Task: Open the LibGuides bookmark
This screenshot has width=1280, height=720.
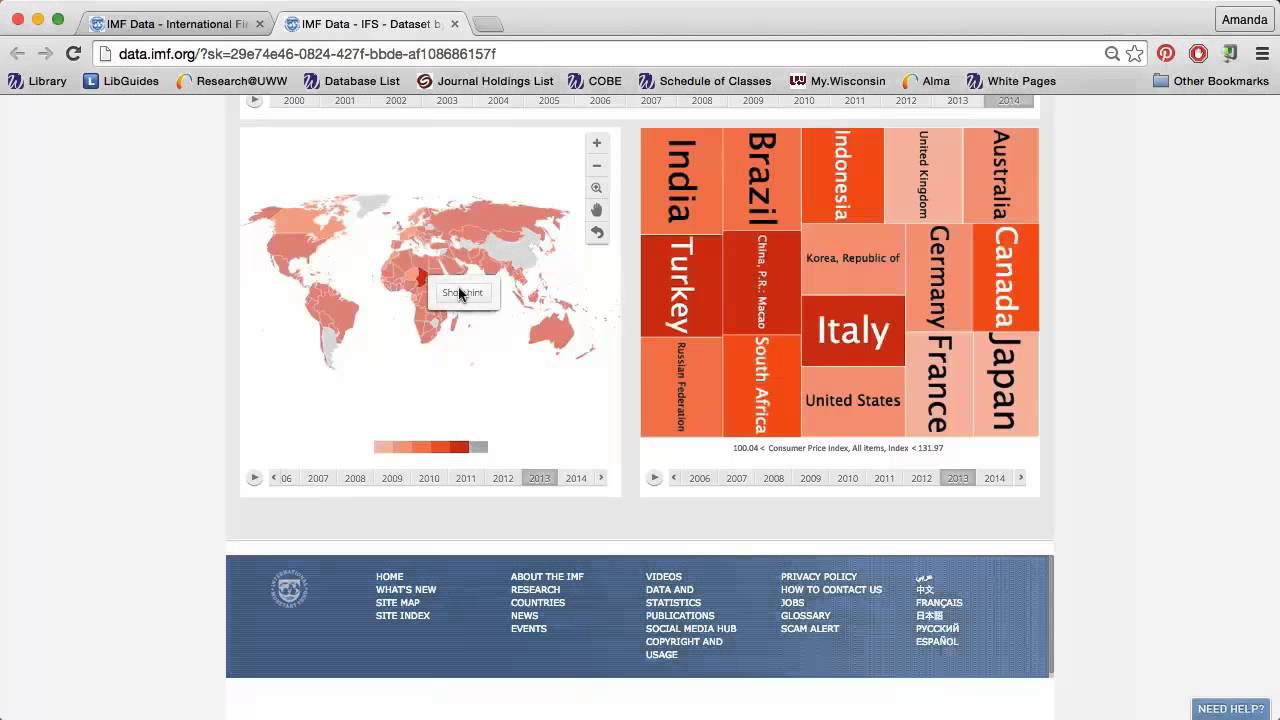Action: [121, 81]
